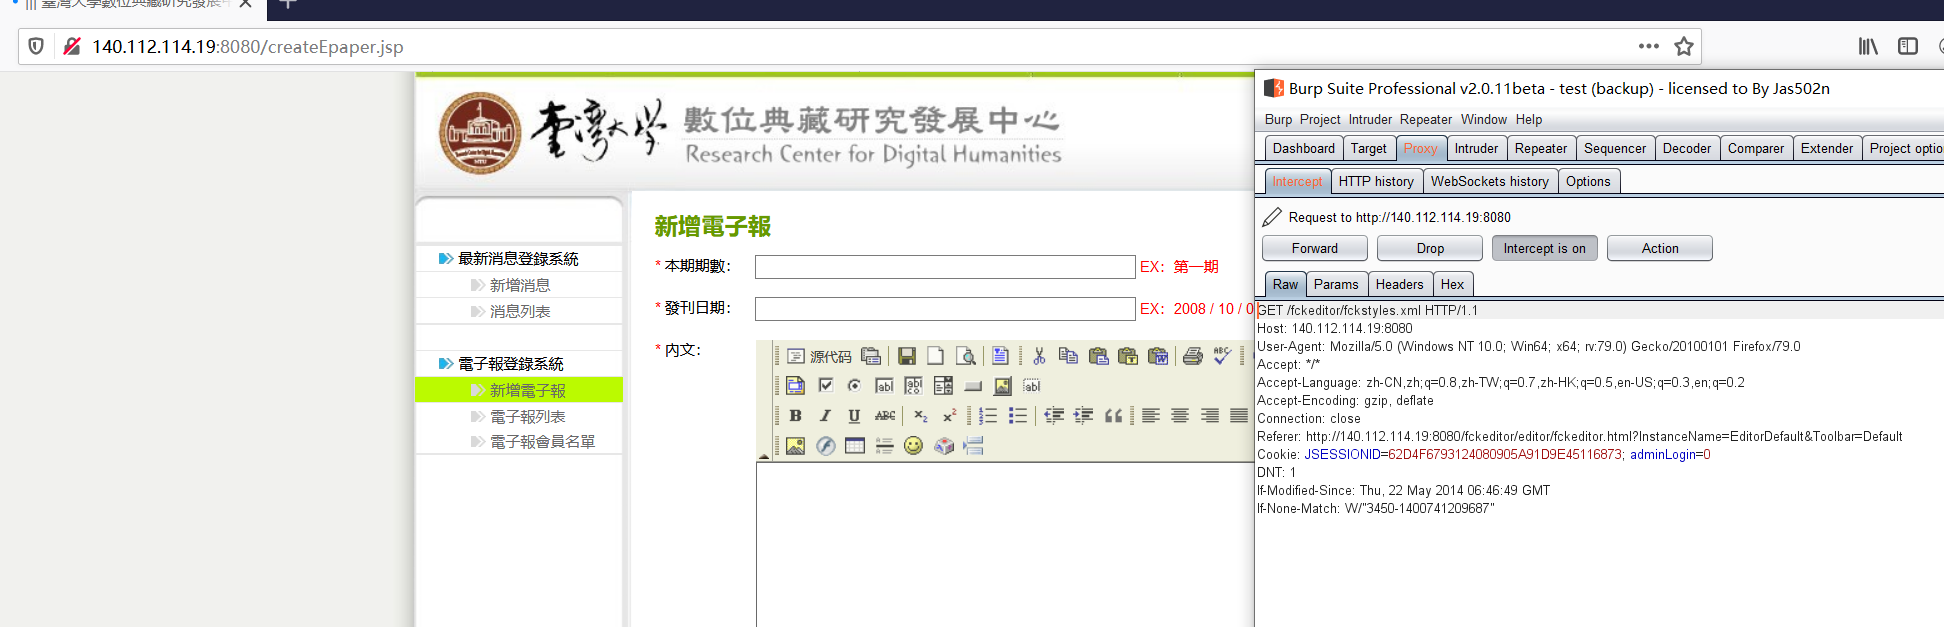The height and width of the screenshot is (627, 1944).
Task: Switch to the Headers view tab
Action: (x=1399, y=284)
